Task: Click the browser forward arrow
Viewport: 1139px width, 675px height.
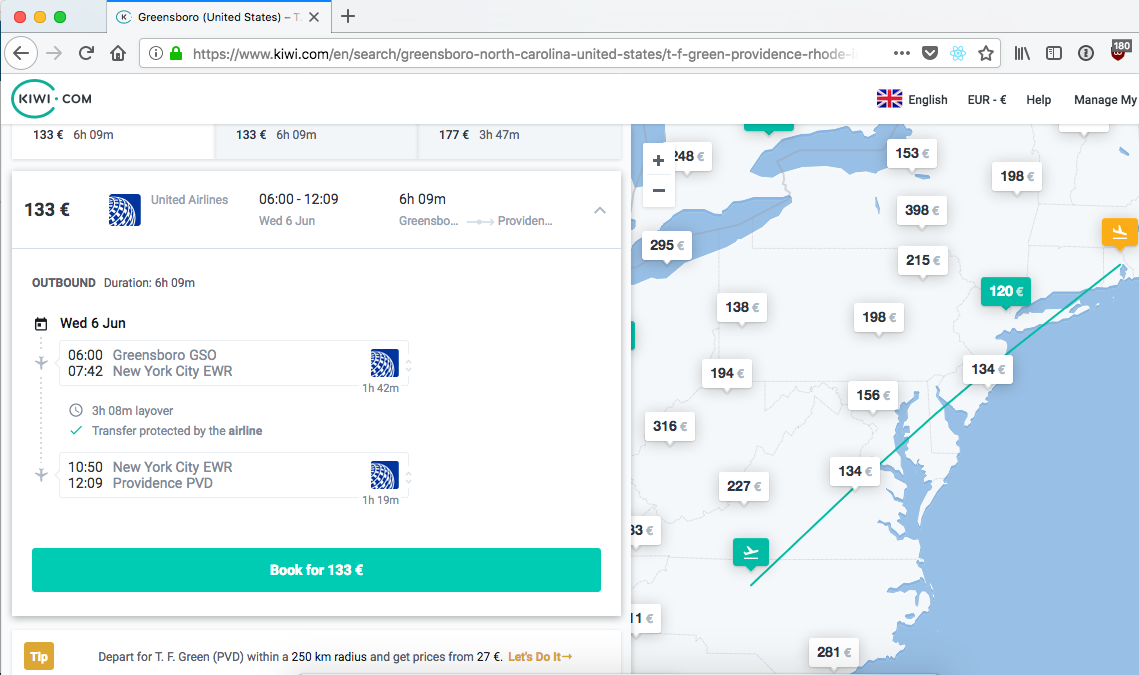Action: pyautogui.click(x=54, y=53)
